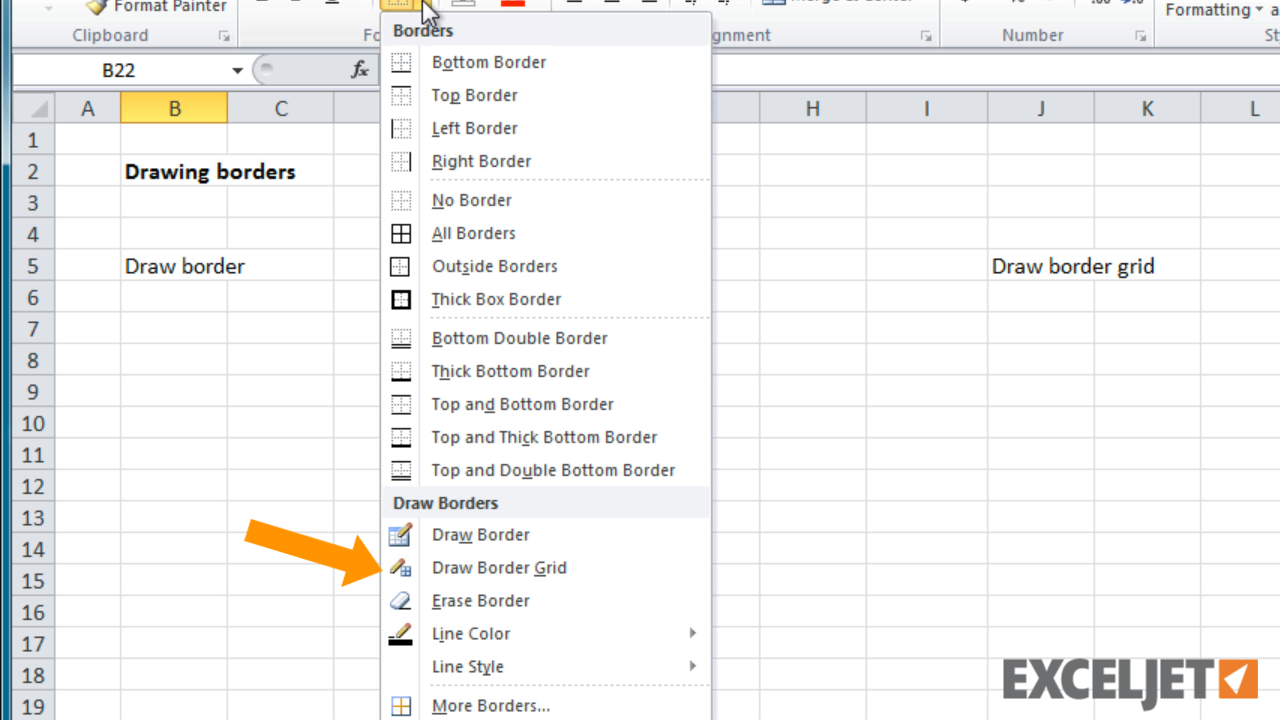Viewport: 1280px width, 720px height.
Task: Select column H header
Action: (812, 109)
